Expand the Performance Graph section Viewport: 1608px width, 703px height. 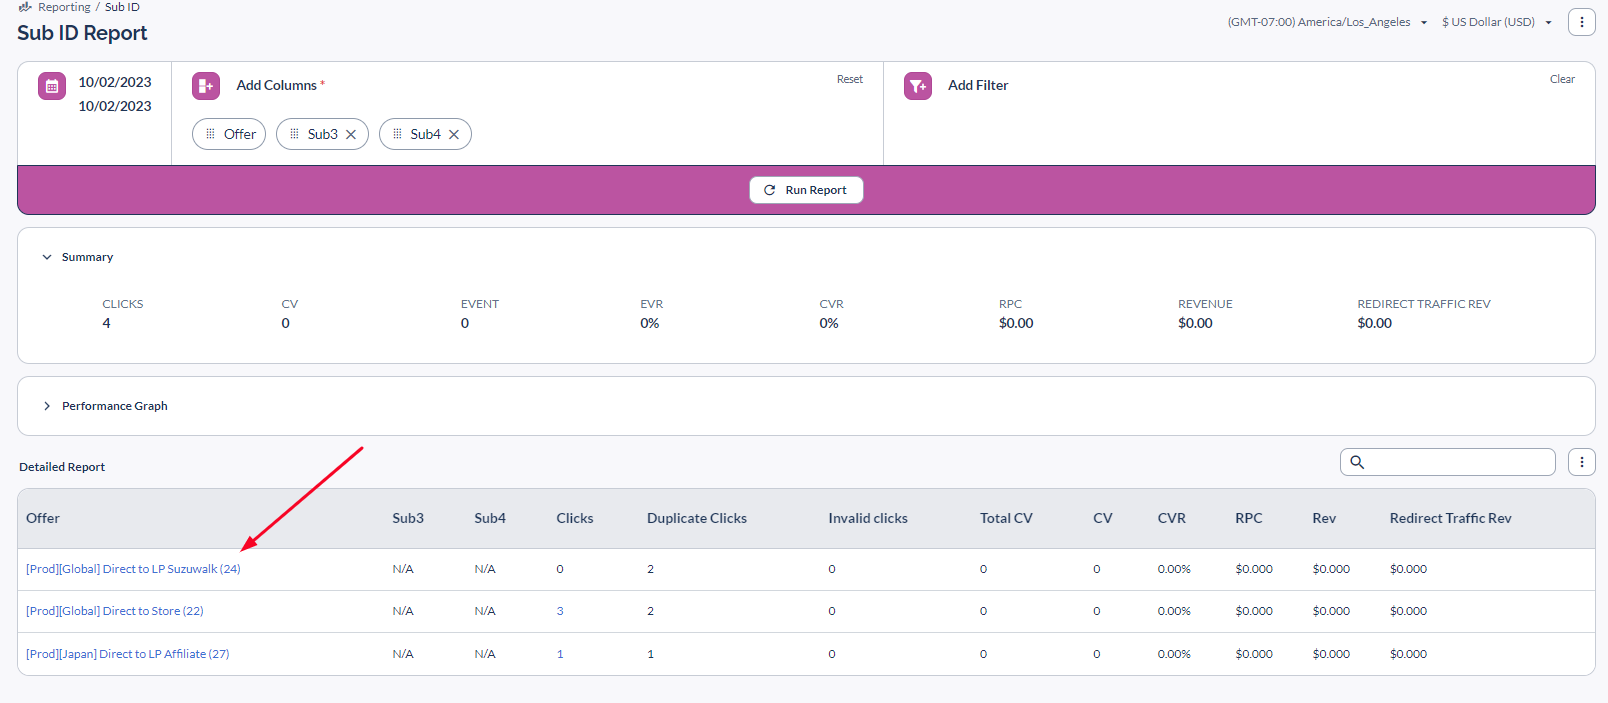pyautogui.click(x=47, y=406)
